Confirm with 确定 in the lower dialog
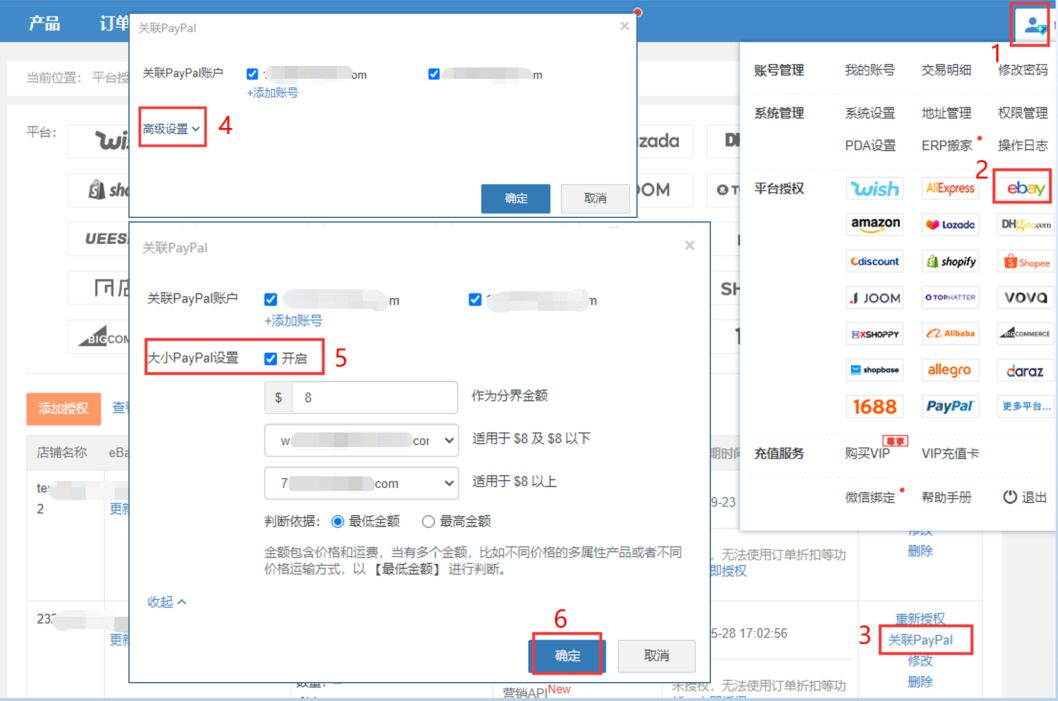Image resolution: width=1058 pixels, height=701 pixels. click(x=567, y=655)
